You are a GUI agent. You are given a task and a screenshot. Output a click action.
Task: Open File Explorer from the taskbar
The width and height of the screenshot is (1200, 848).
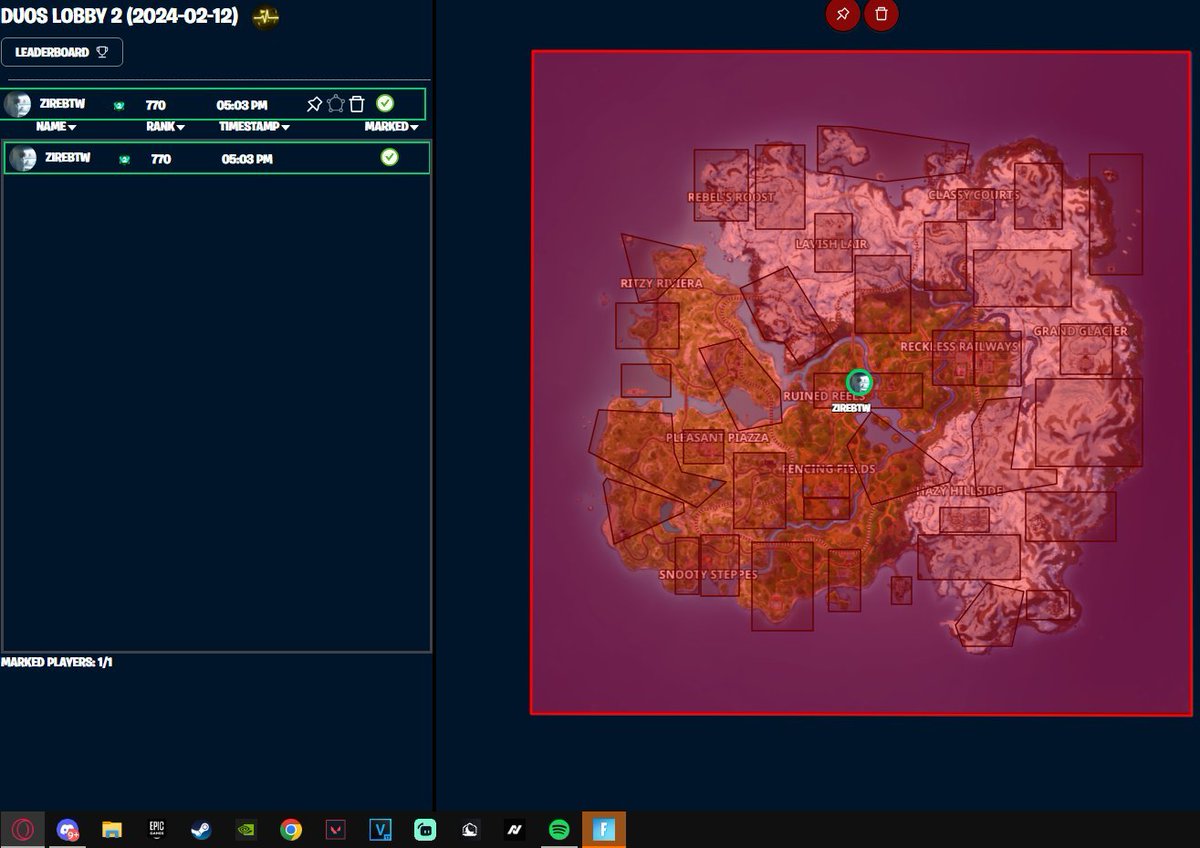click(112, 830)
